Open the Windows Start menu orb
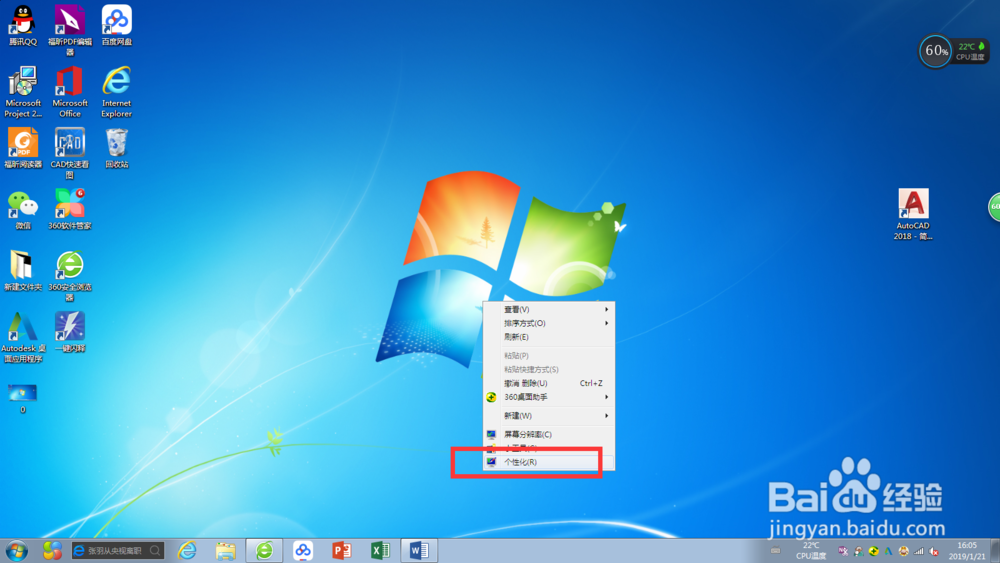Screen dimensions: 1000x563 (17, 550)
